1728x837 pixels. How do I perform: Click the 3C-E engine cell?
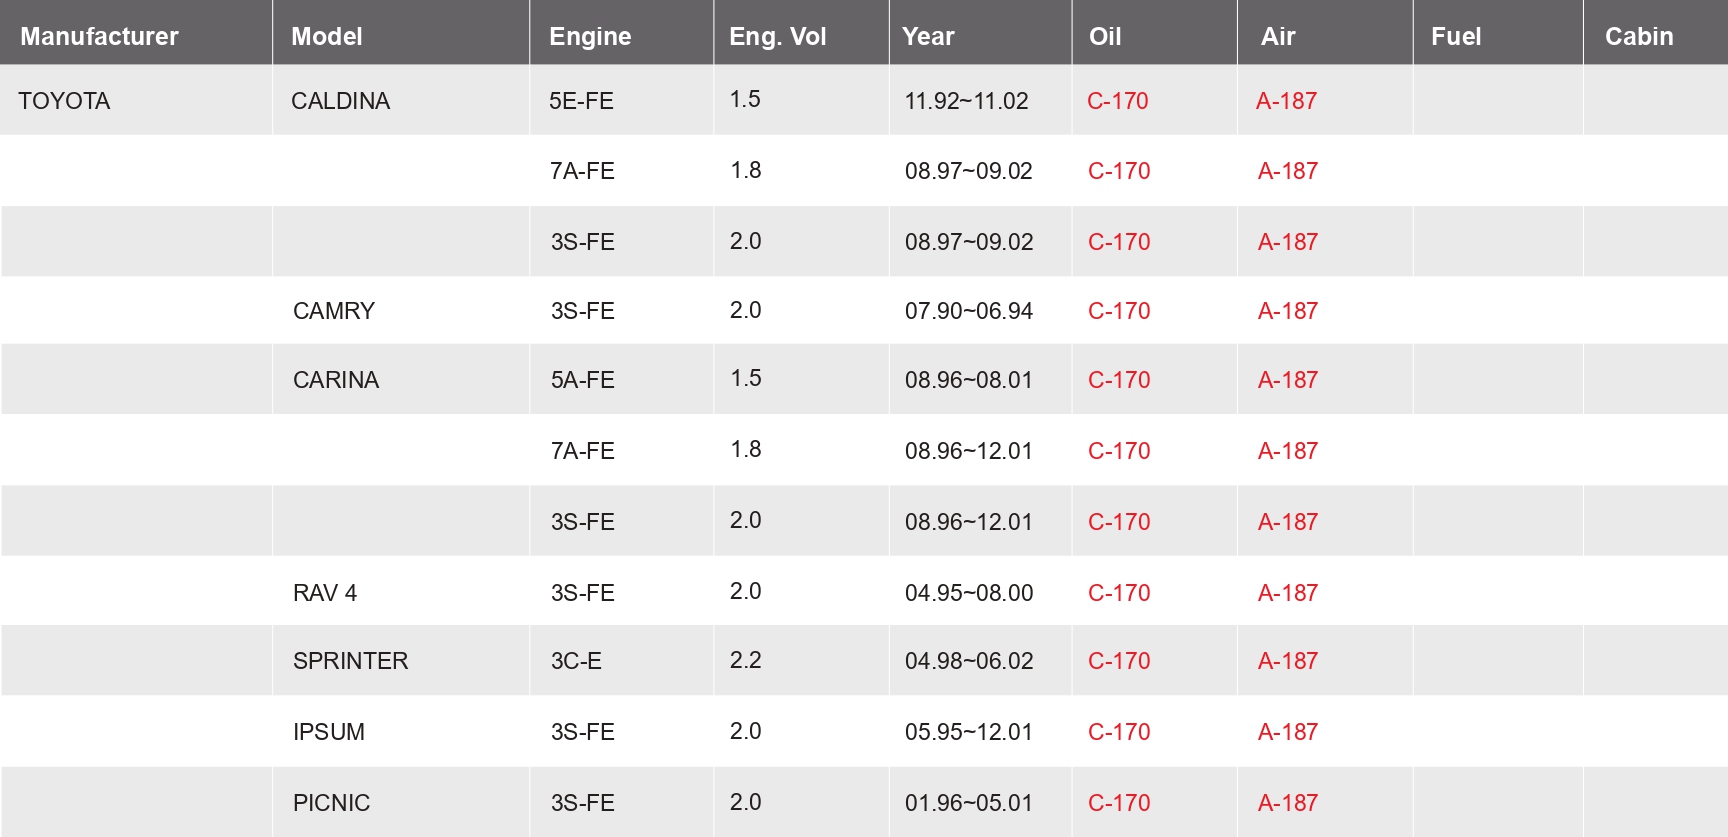pos(576,661)
